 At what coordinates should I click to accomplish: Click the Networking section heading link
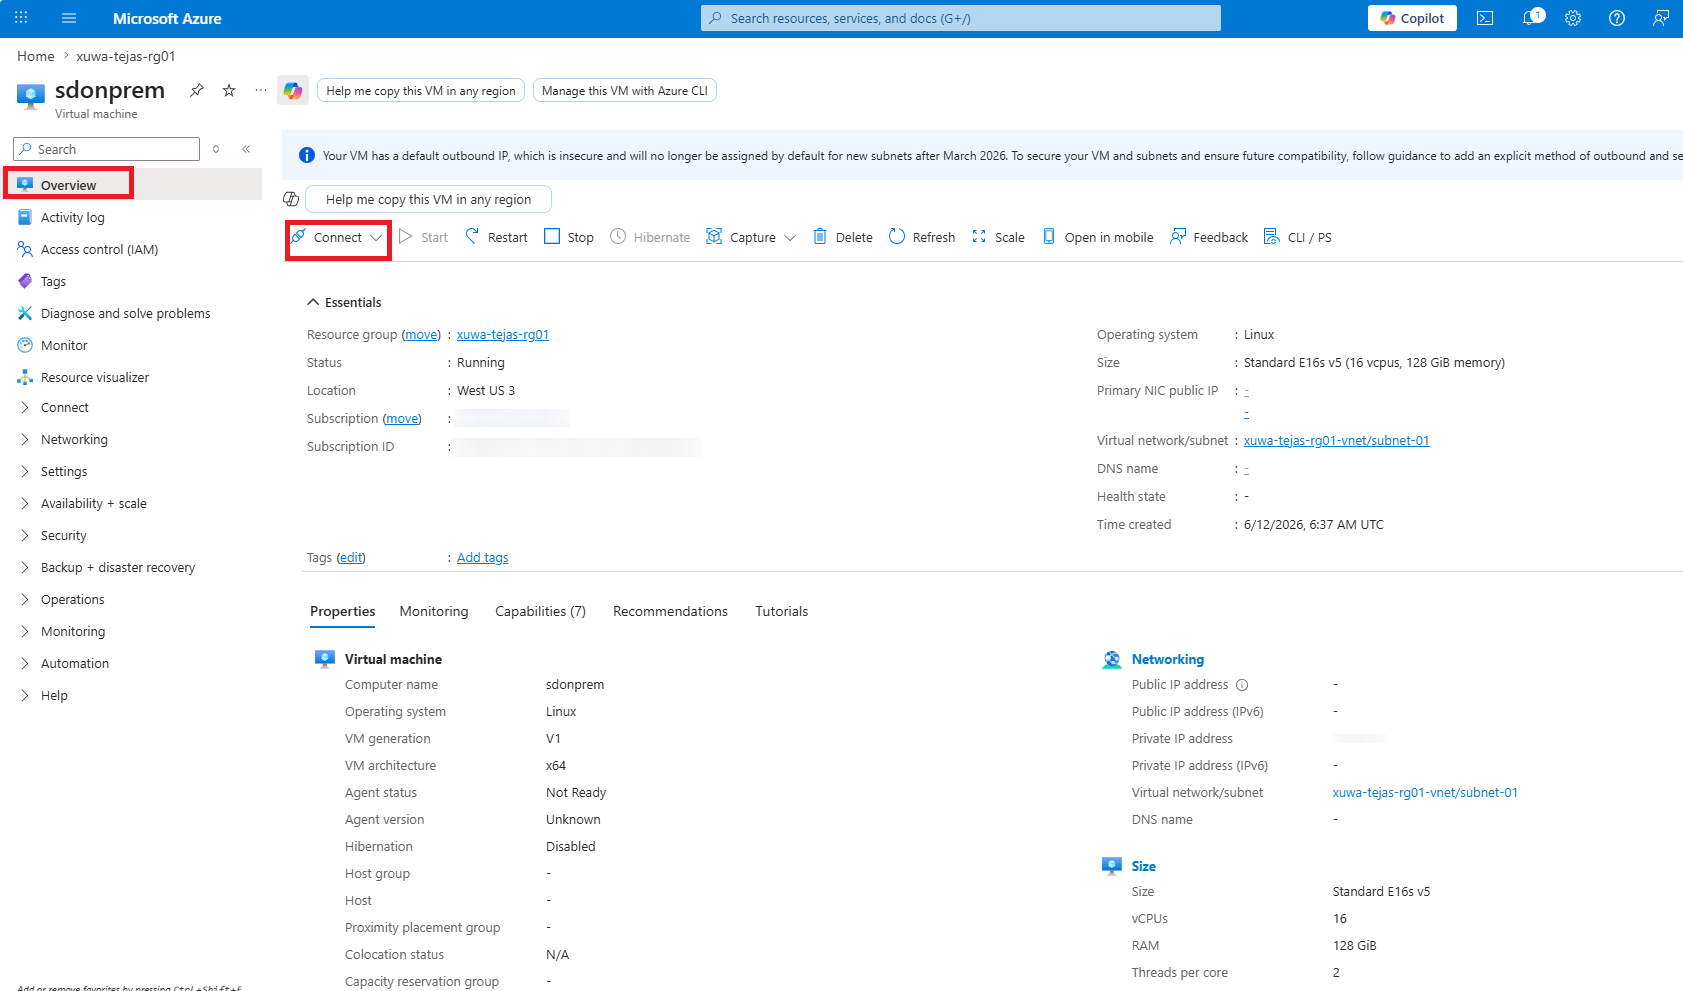(1168, 659)
